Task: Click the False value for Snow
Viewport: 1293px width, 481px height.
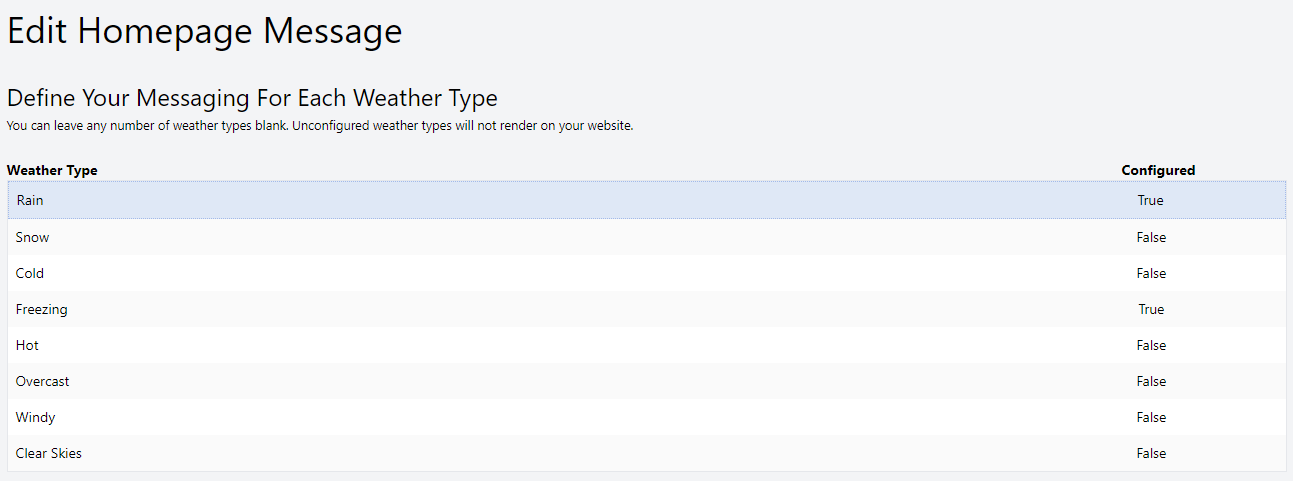Action: click(1151, 237)
